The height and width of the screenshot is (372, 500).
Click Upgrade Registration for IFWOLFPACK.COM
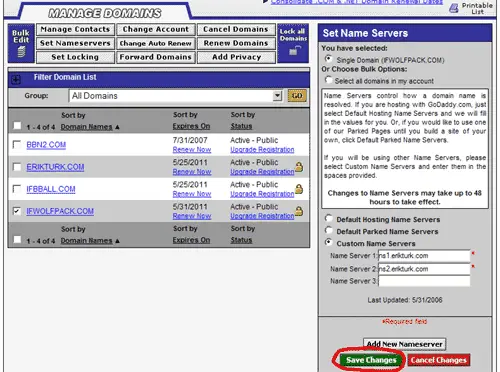pyautogui.click(x=262, y=216)
